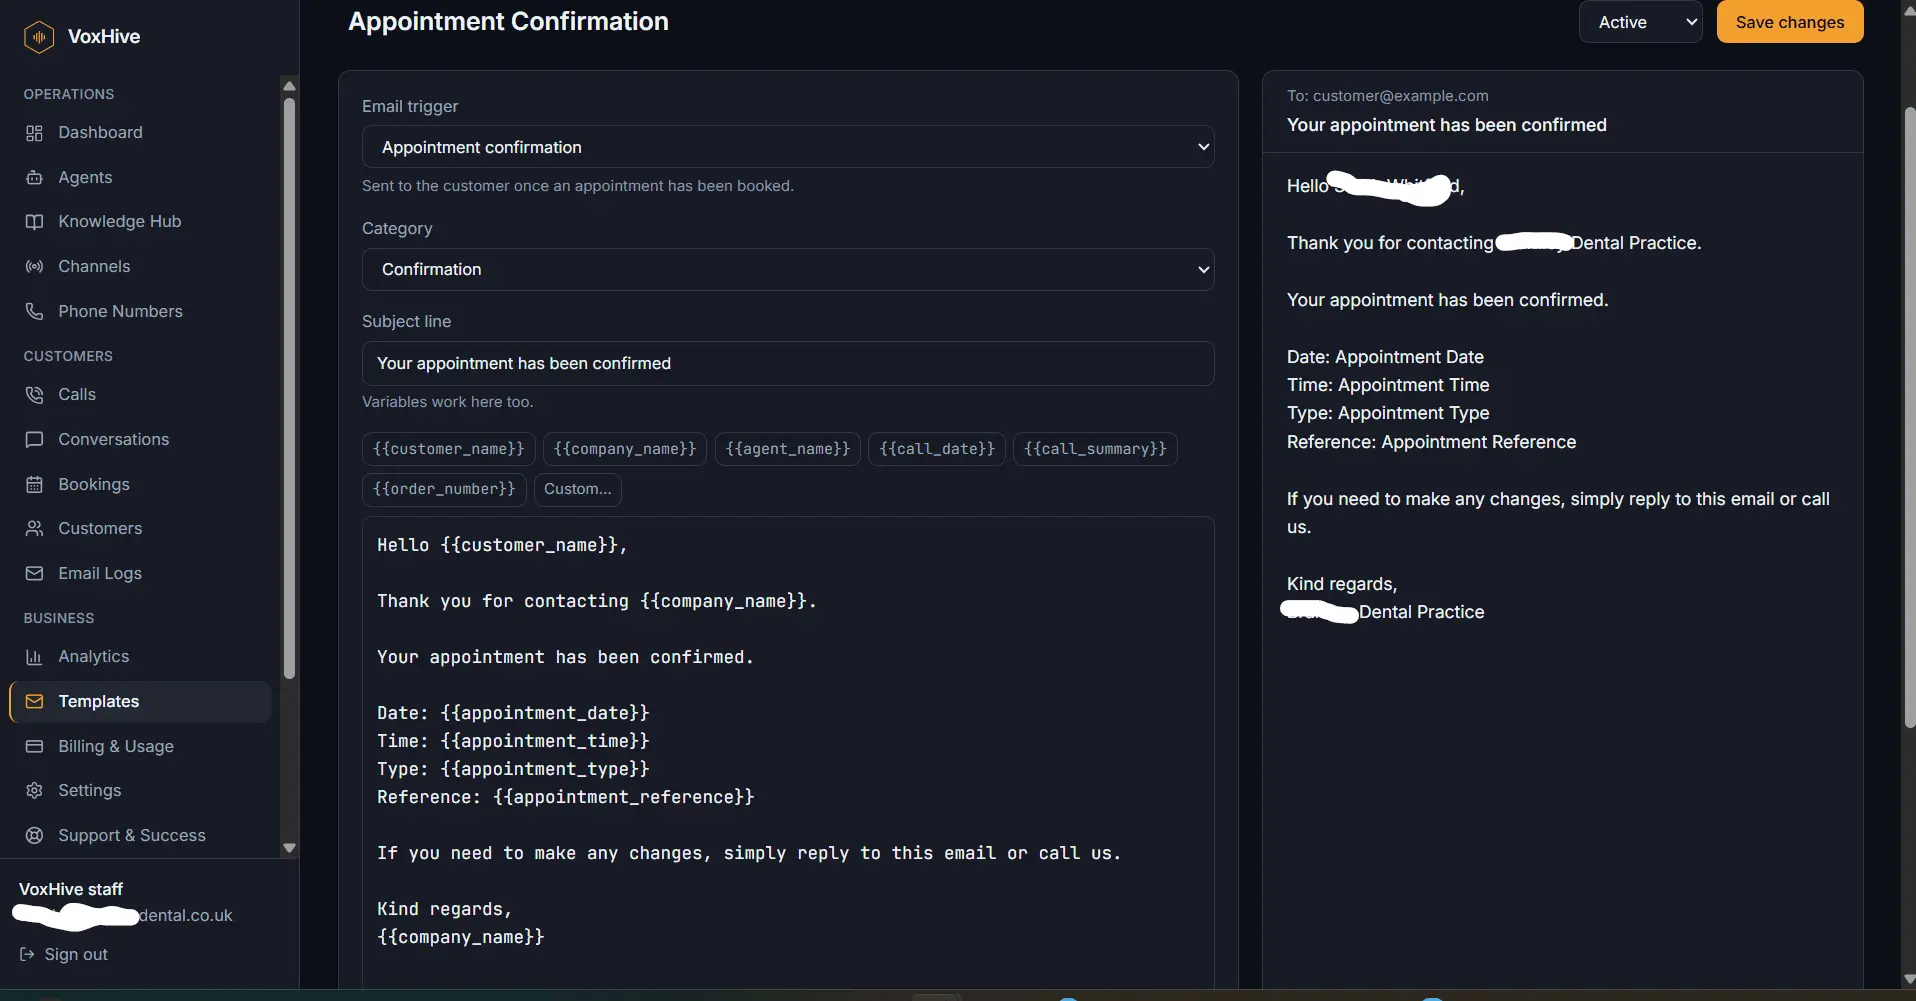Image resolution: width=1916 pixels, height=1001 pixels.
Task: Insert the {{call_date}} variable chip
Action: pyautogui.click(x=937, y=449)
